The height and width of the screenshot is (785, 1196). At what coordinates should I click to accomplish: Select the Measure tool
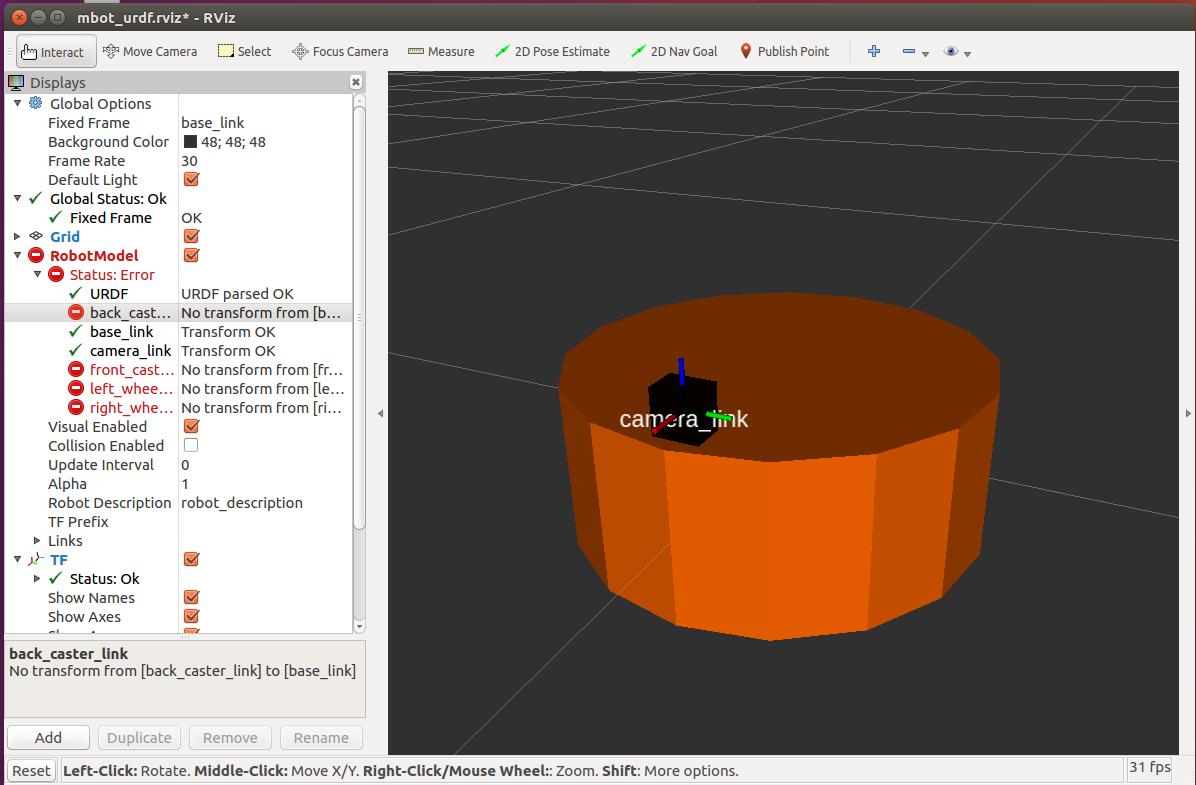(440, 51)
